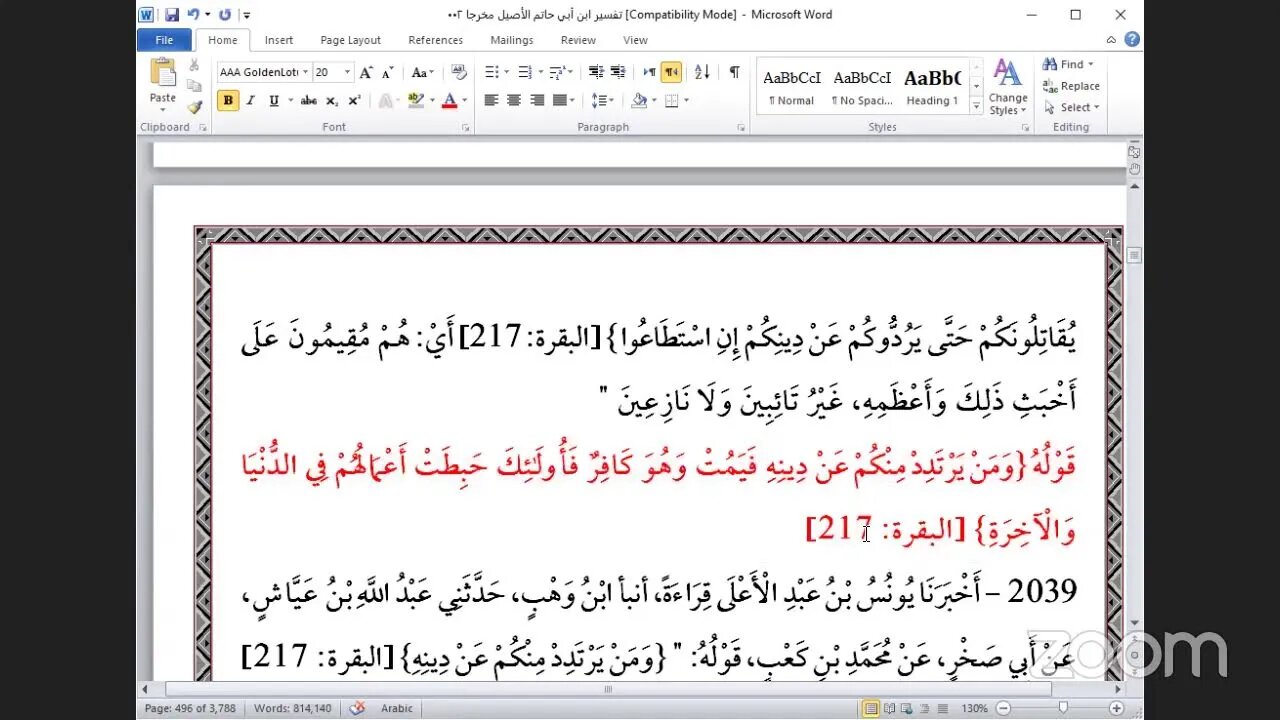
Task: Click the Replace button
Action: (1071, 86)
